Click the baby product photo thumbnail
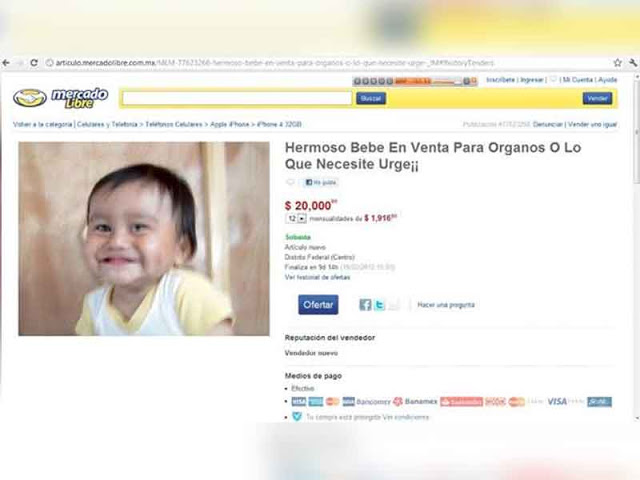 [144, 239]
